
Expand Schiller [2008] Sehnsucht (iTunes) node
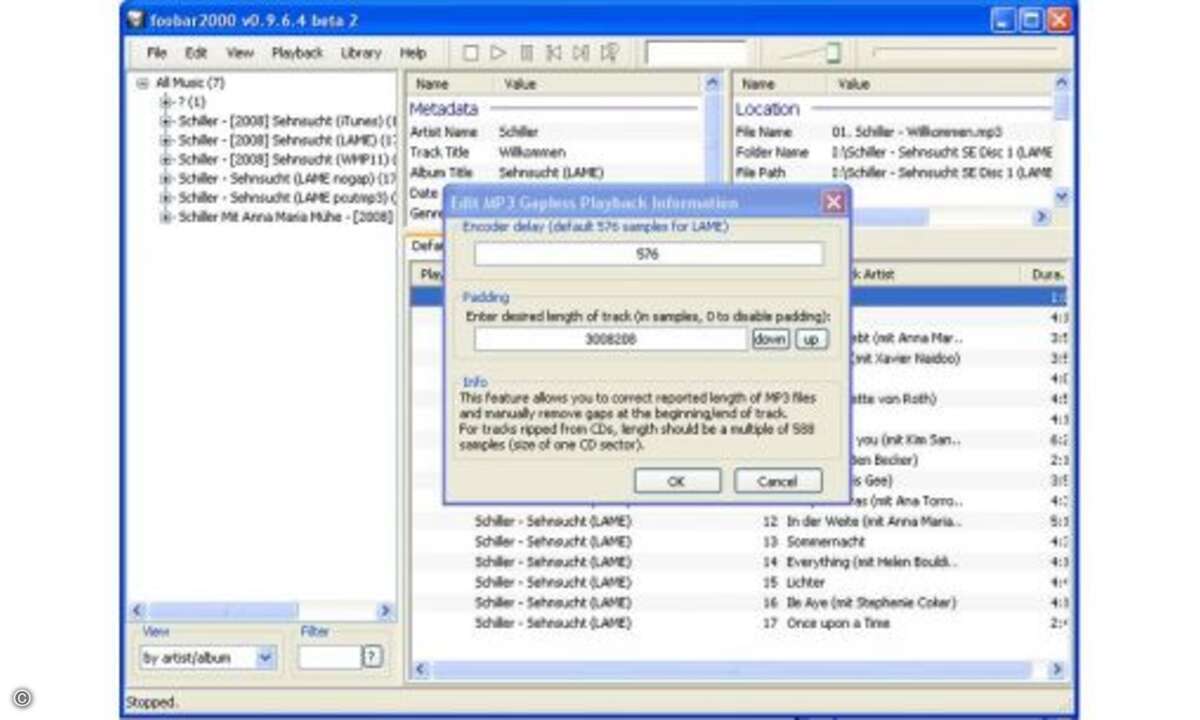(165, 121)
